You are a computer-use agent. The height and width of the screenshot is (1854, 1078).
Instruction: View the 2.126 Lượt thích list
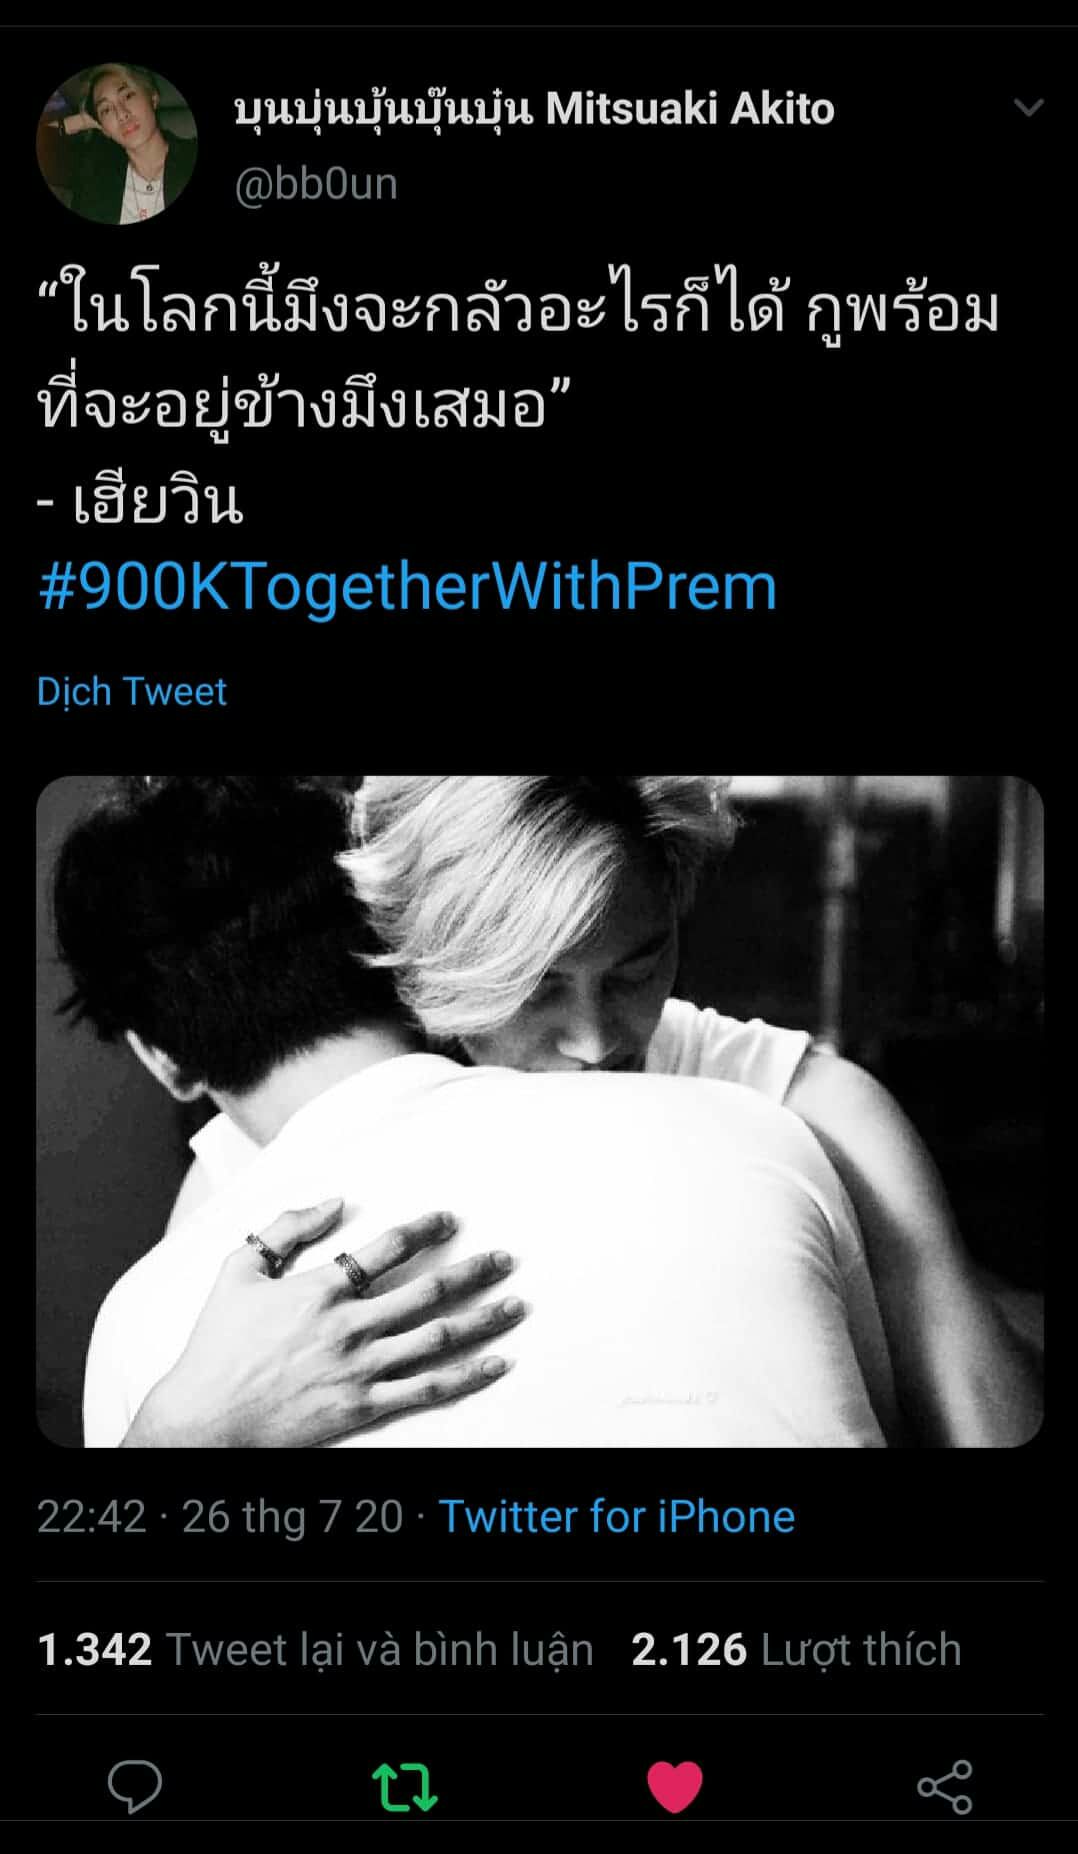coord(796,1650)
